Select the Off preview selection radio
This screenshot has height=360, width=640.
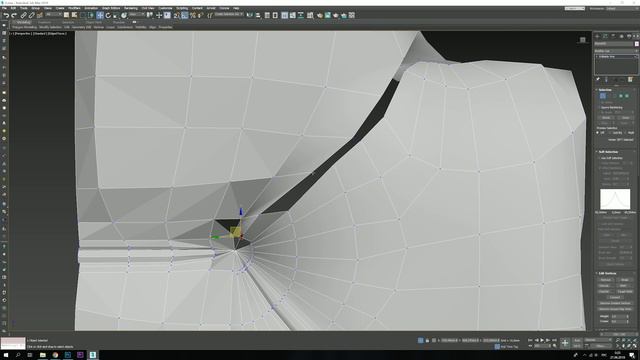tap(598, 133)
